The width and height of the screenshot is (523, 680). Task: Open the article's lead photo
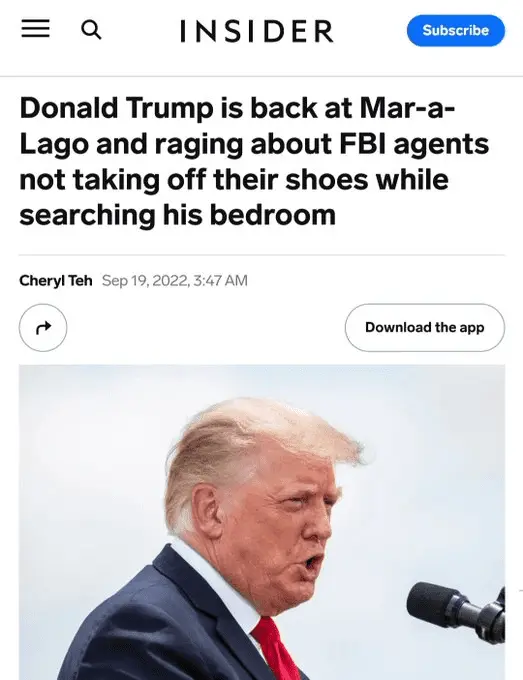coord(262,522)
